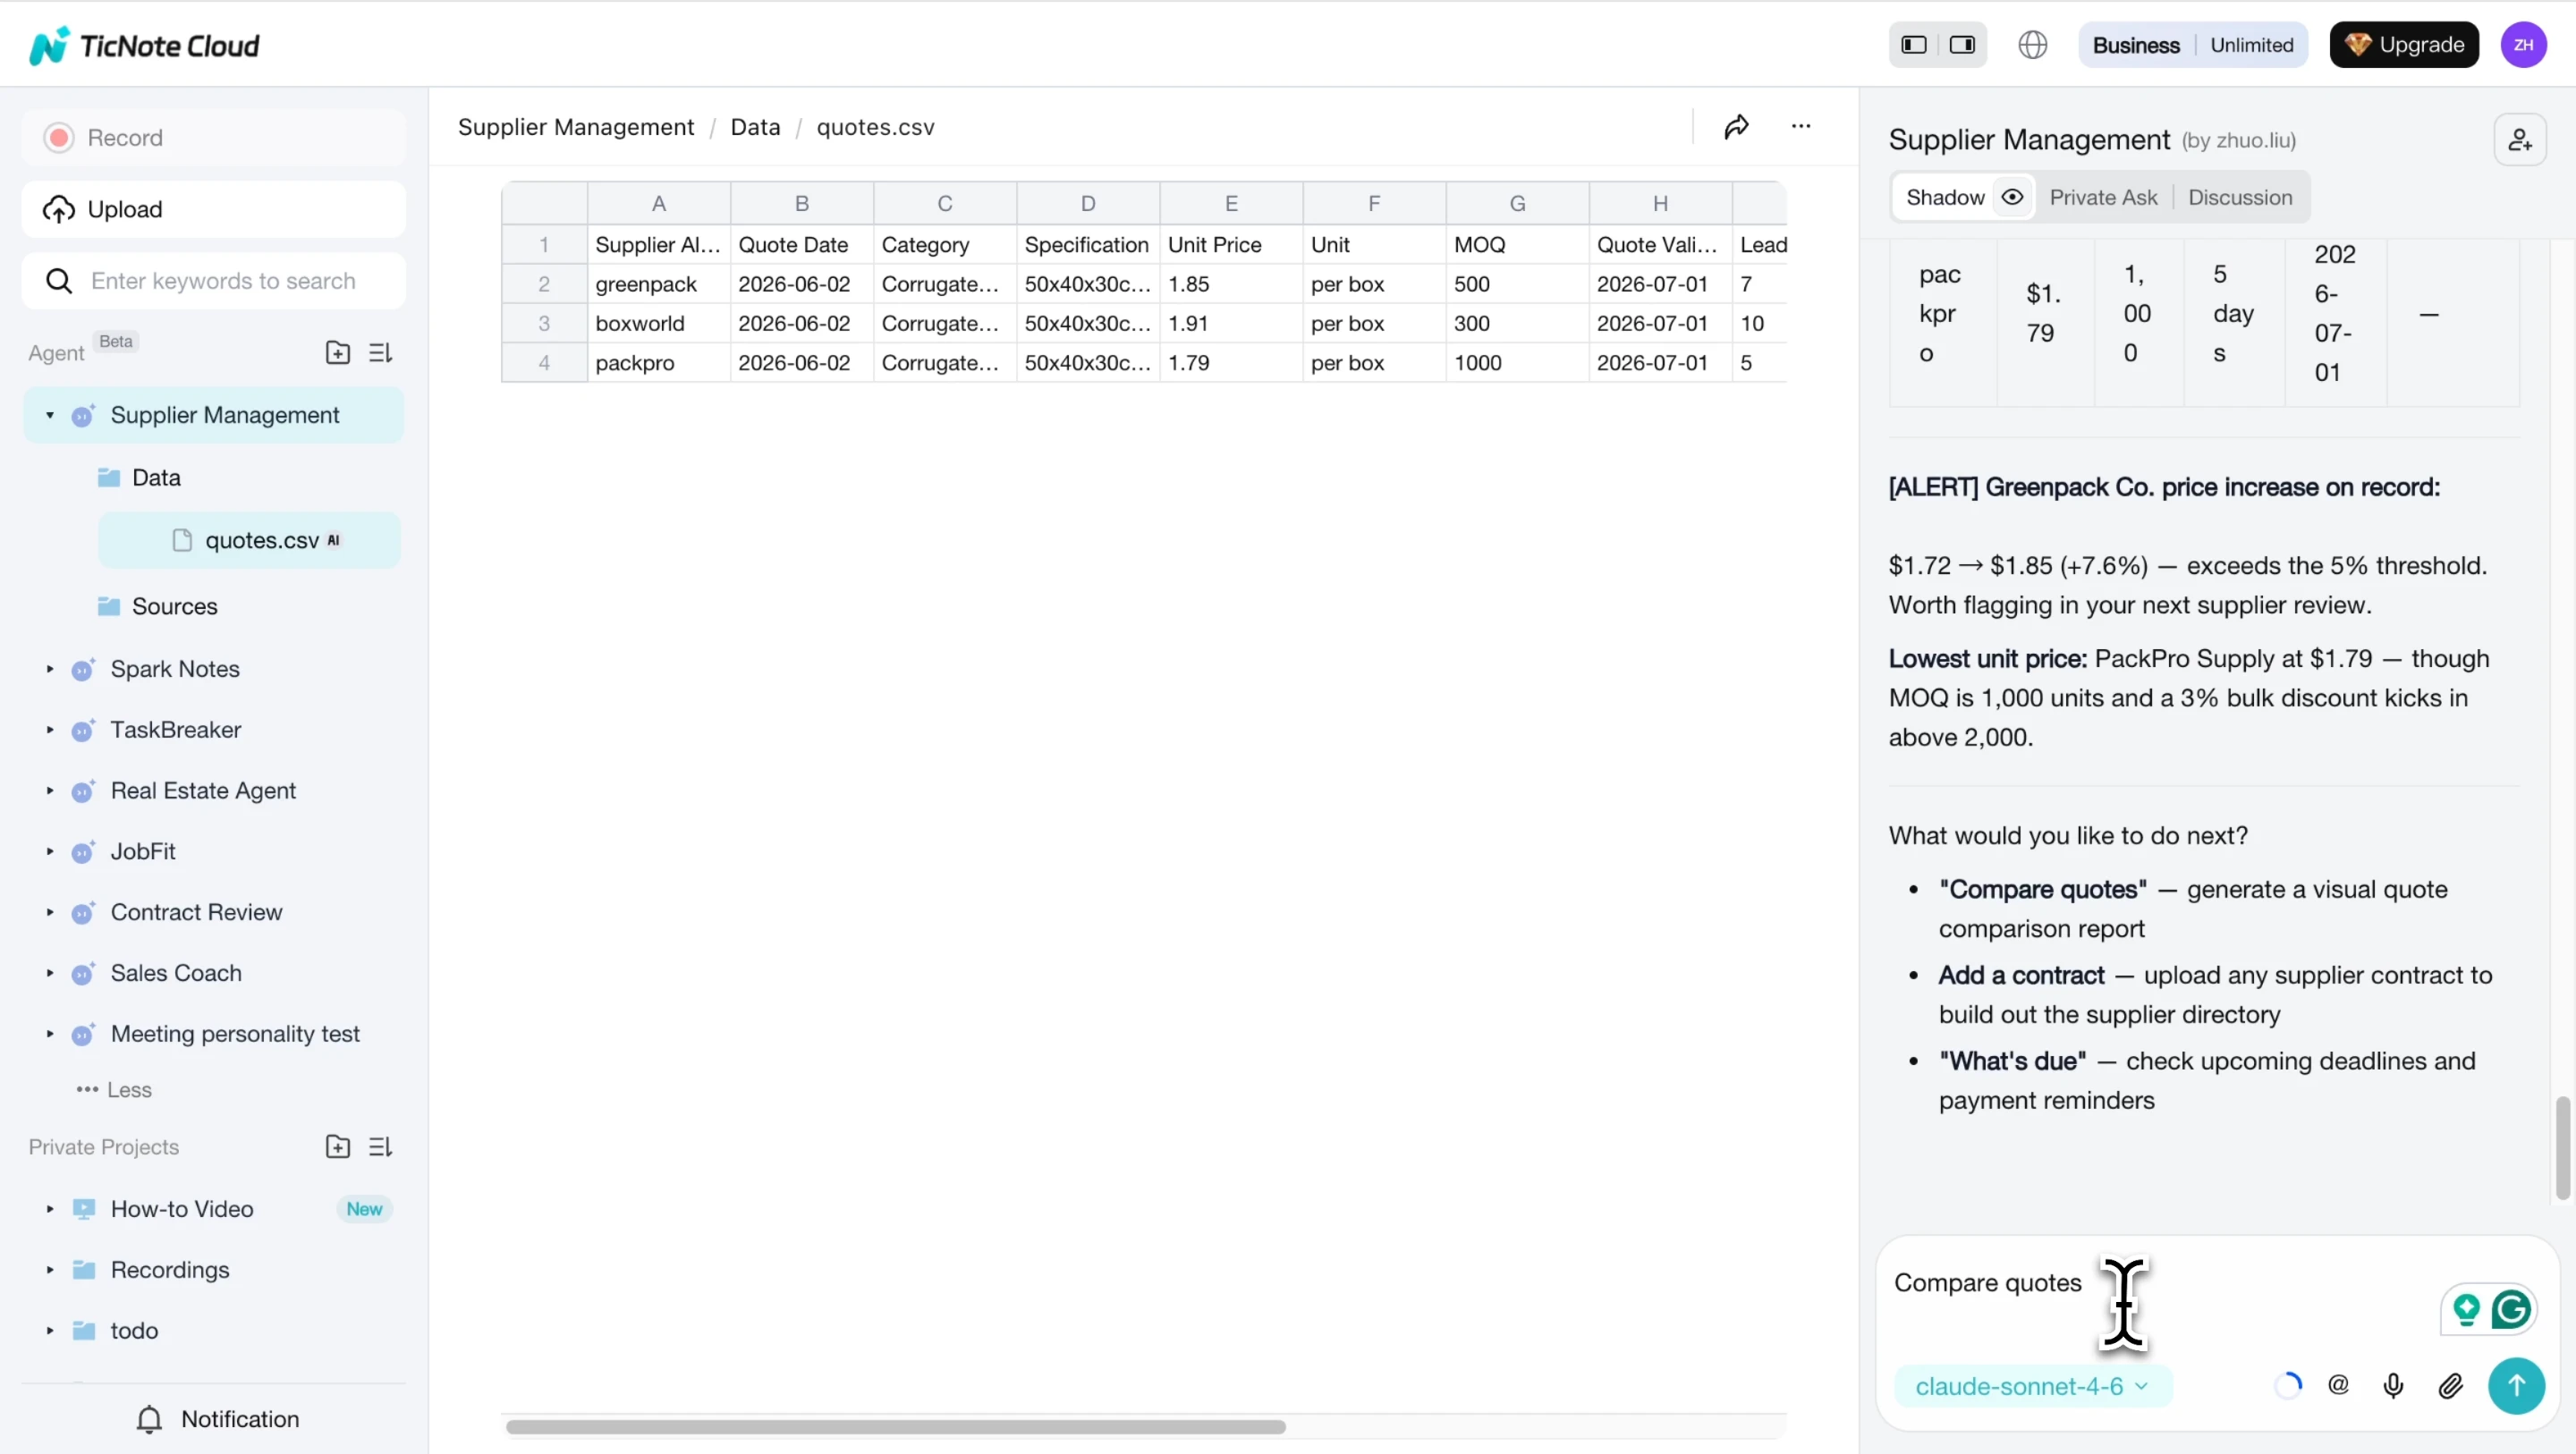Open the Sources folder
The width and height of the screenshot is (2576, 1454).
point(174,606)
